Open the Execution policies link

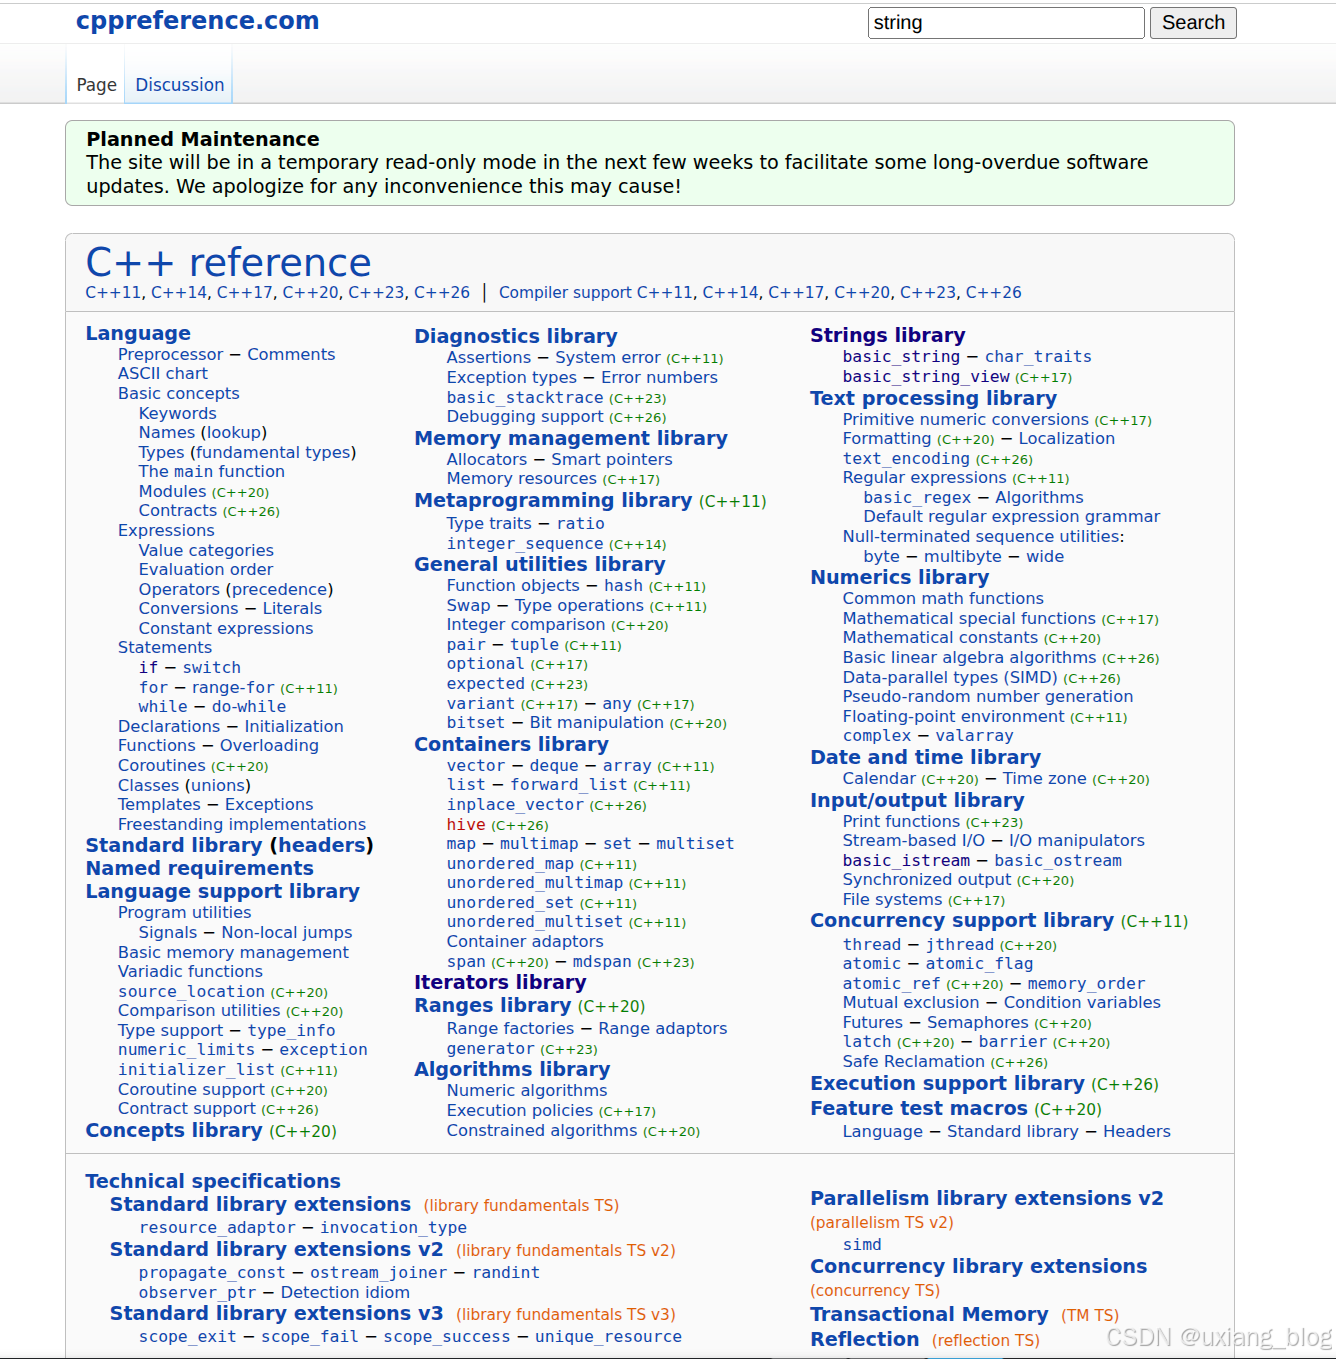click(520, 1110)
